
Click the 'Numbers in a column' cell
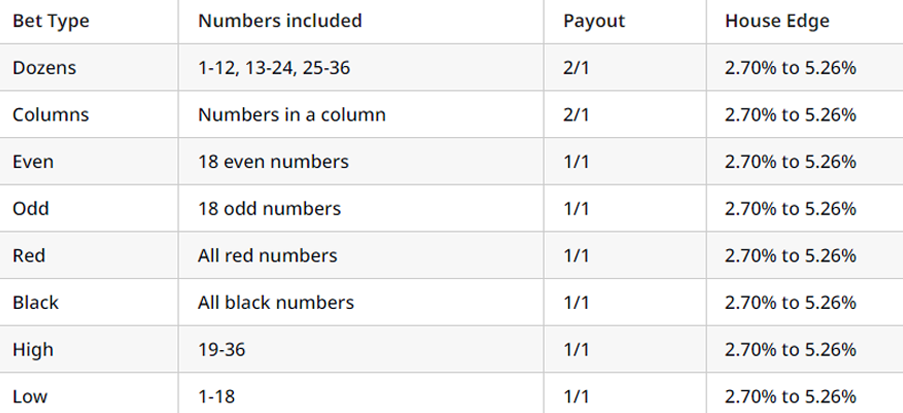click(x=292, y=114)
